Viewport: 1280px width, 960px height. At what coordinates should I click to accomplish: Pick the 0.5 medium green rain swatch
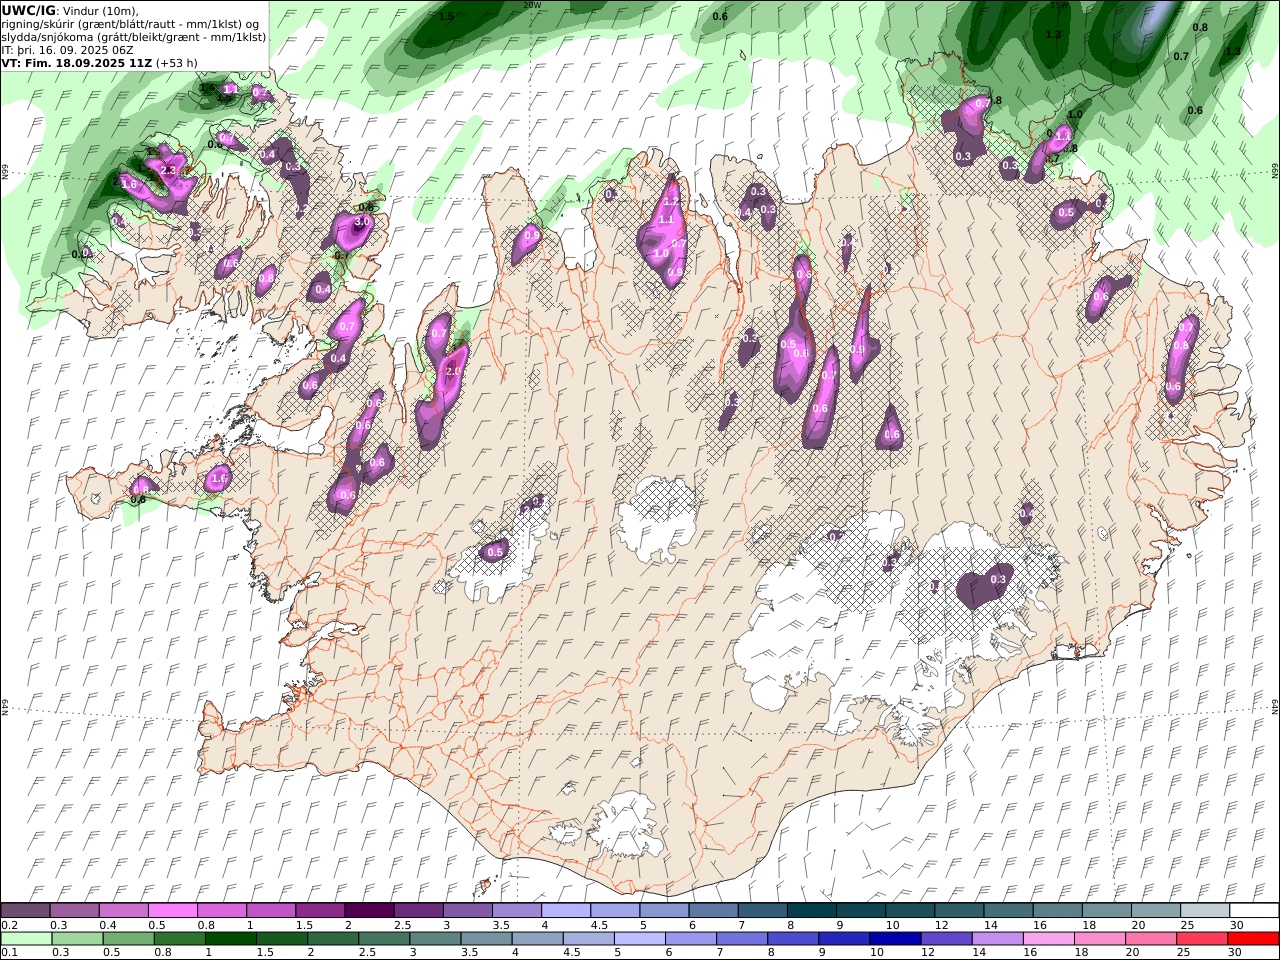tap(129, 938)
